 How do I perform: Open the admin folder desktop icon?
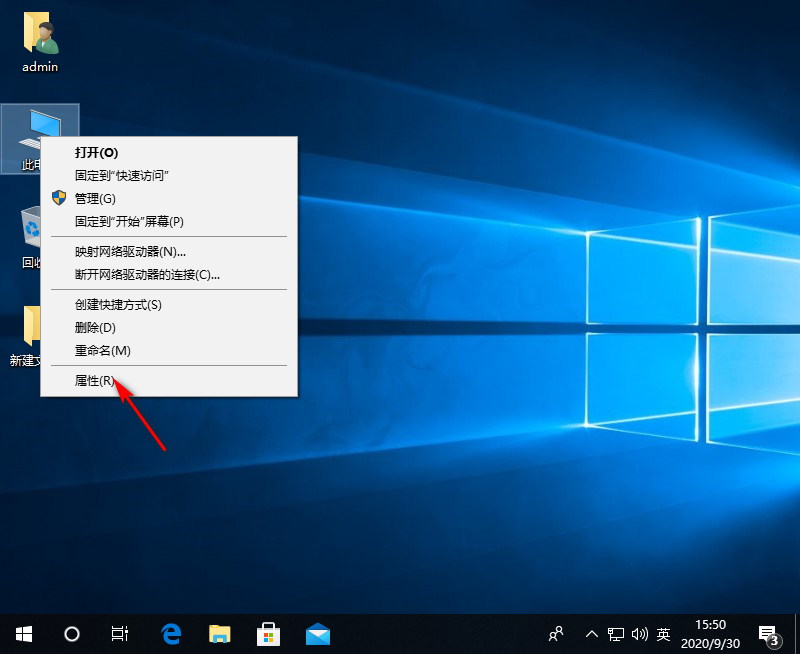(40, 40)
